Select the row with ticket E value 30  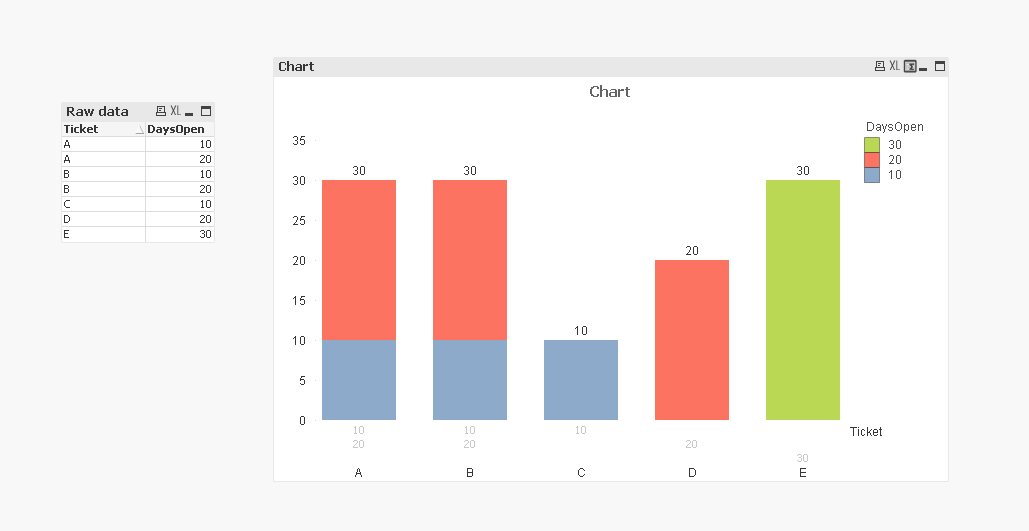[x=138, y=234]
